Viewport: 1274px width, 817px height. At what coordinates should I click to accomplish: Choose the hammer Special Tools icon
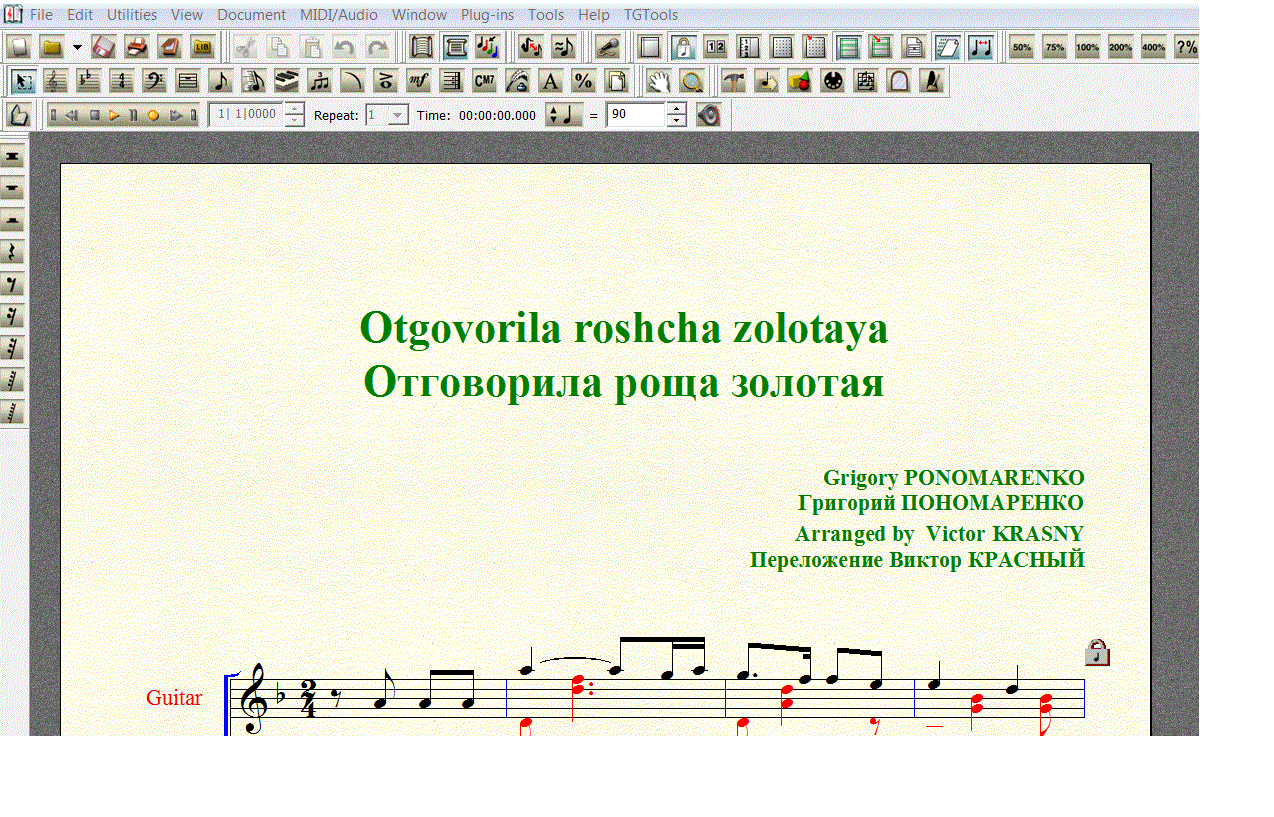point(734,81)
